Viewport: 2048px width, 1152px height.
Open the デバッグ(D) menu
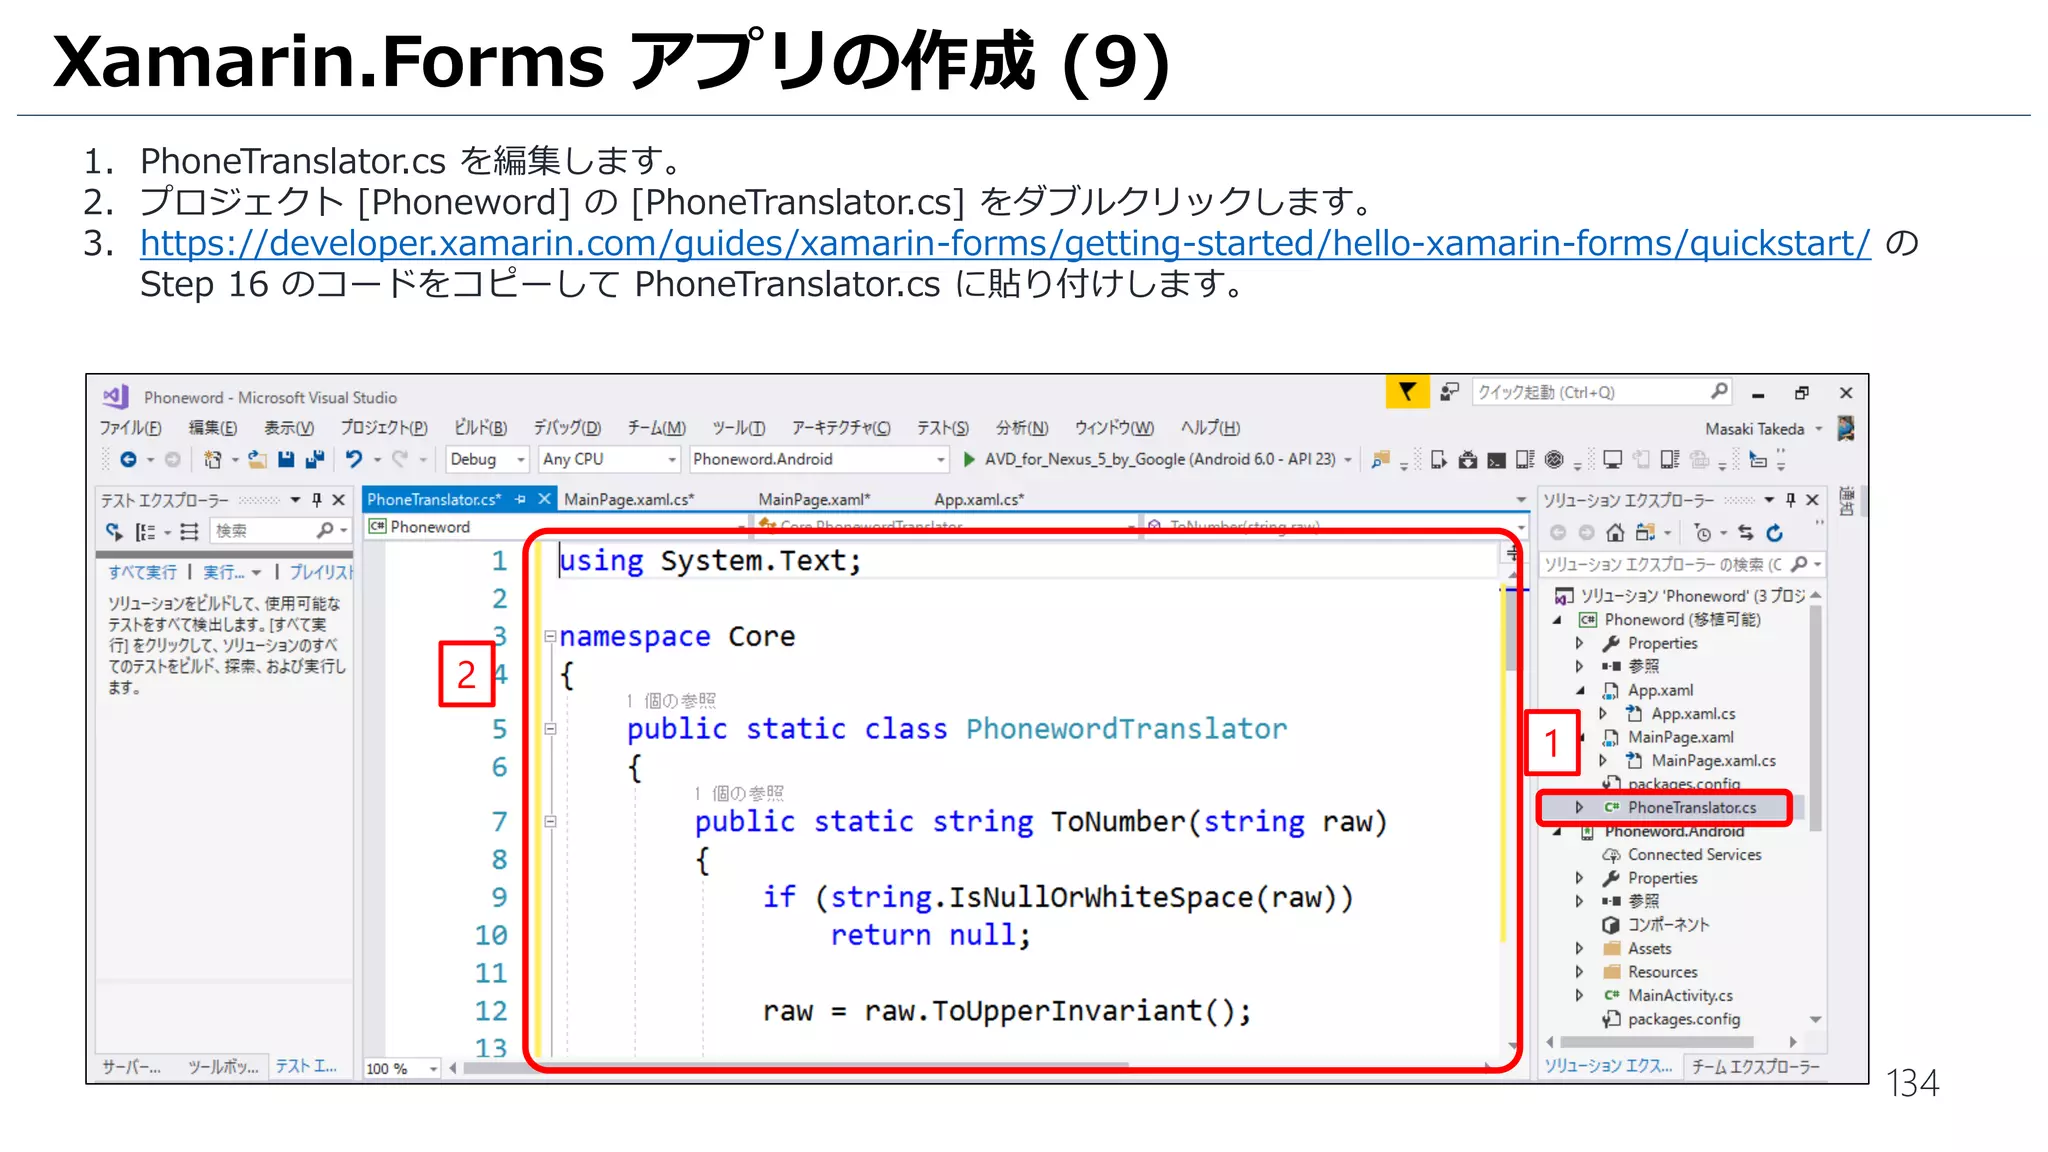tap(567, 428)
